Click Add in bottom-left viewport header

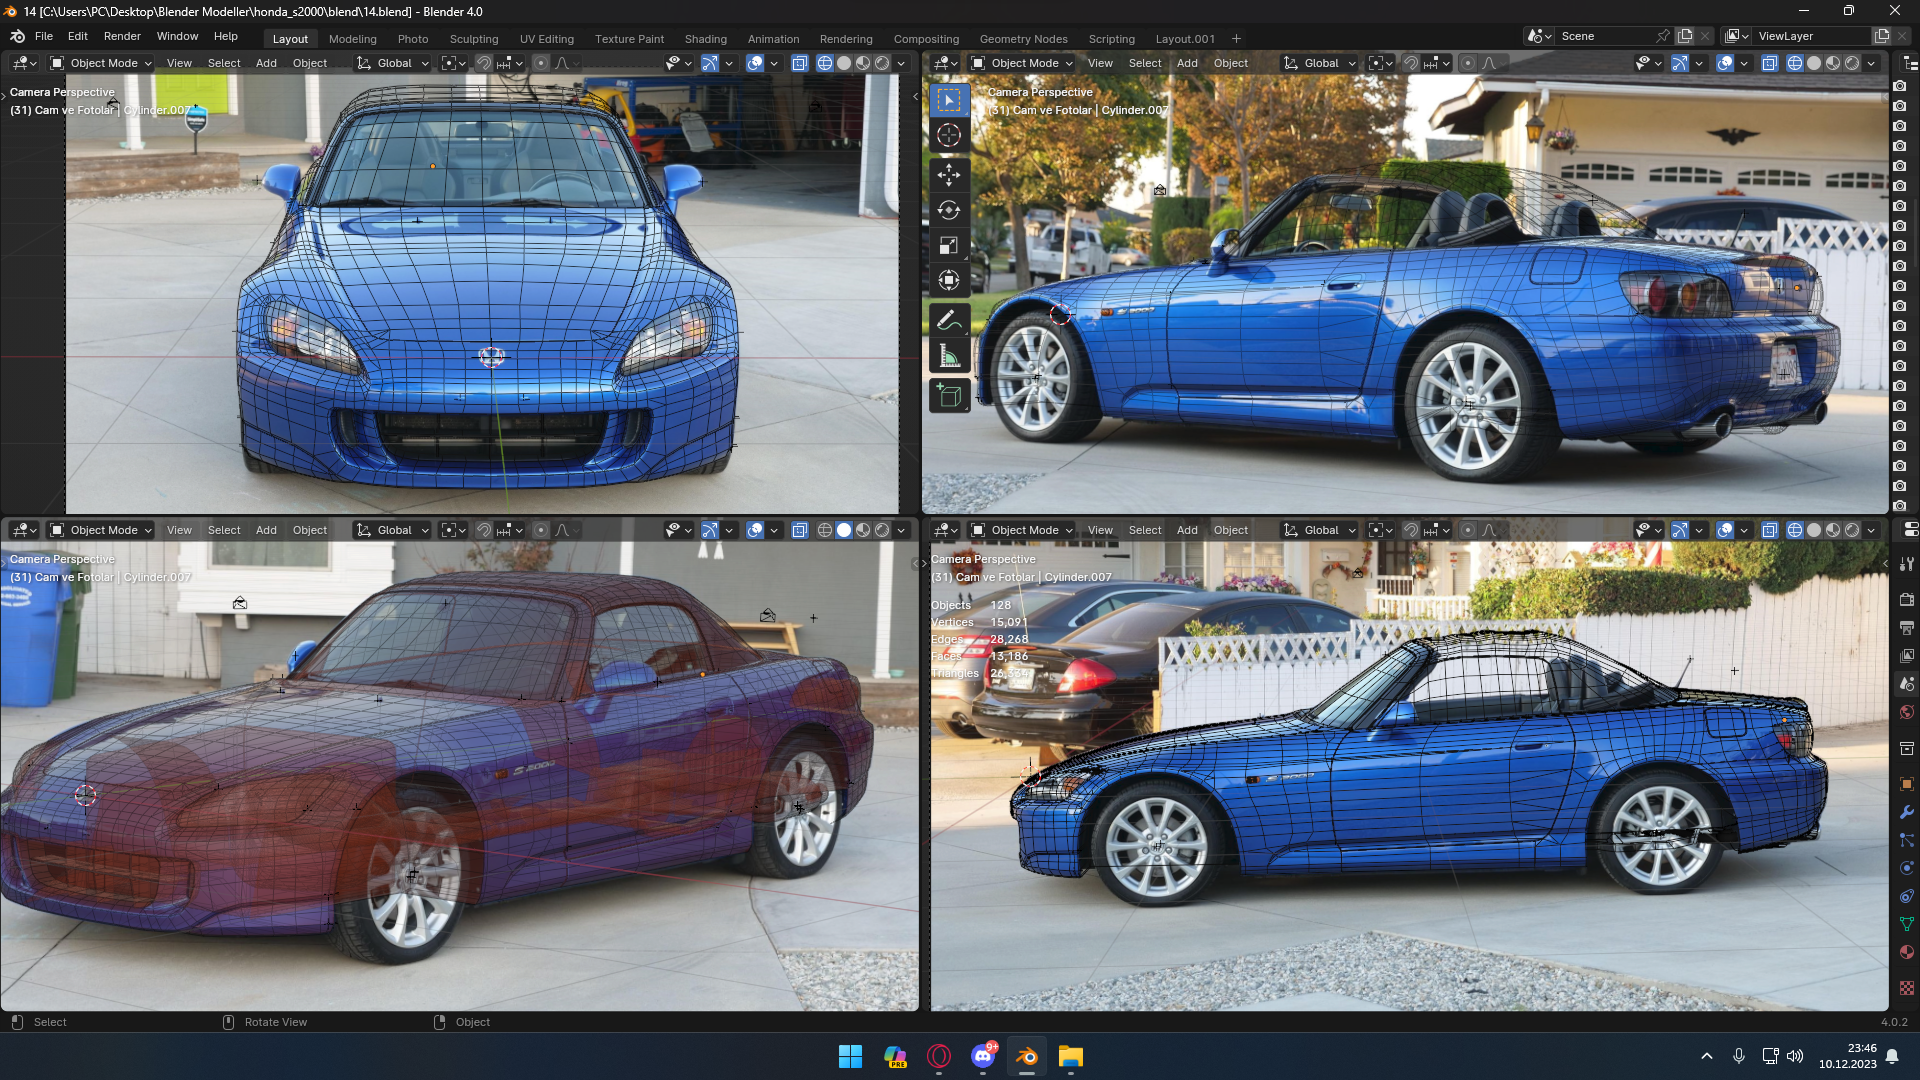click(x=266, y=530)
